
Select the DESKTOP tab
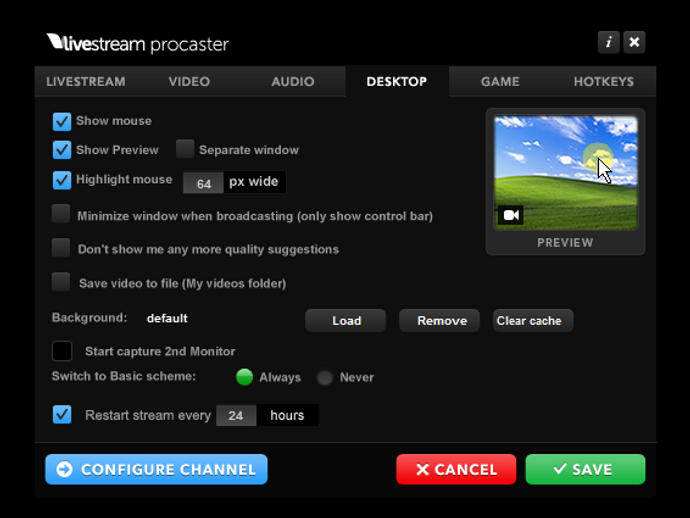(397, 81)
